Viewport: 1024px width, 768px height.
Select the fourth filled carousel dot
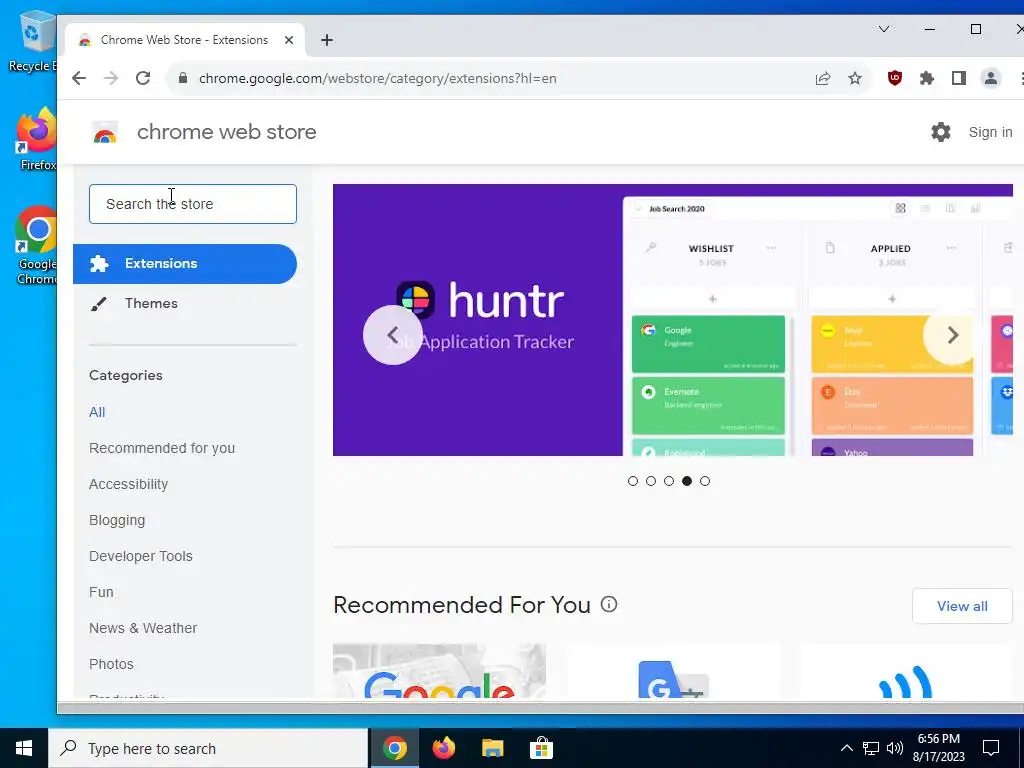point(687,481)
